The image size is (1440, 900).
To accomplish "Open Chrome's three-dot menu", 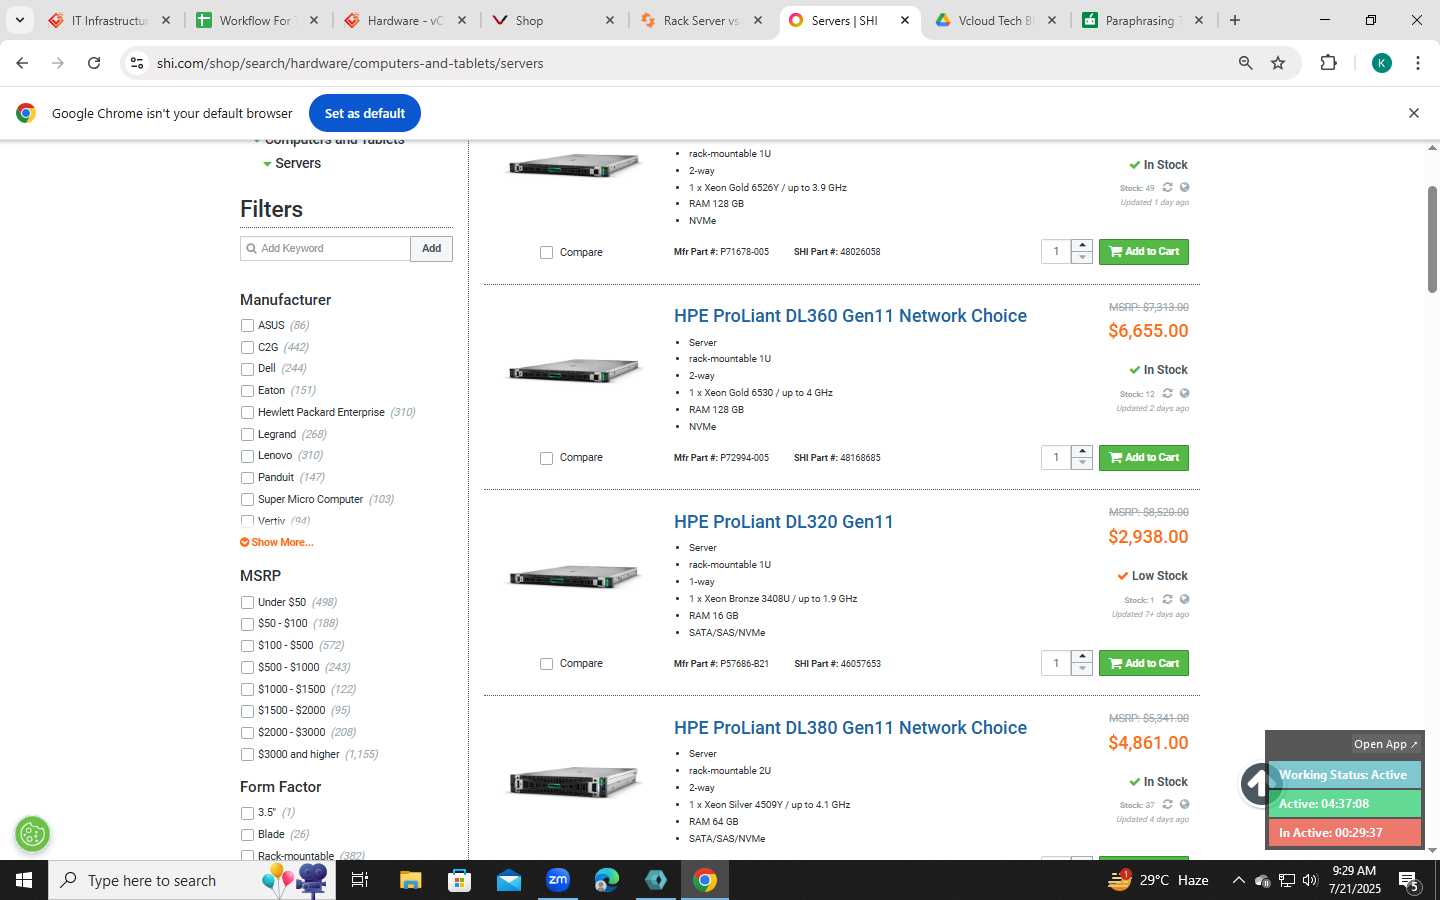I will pos(1418,63).
